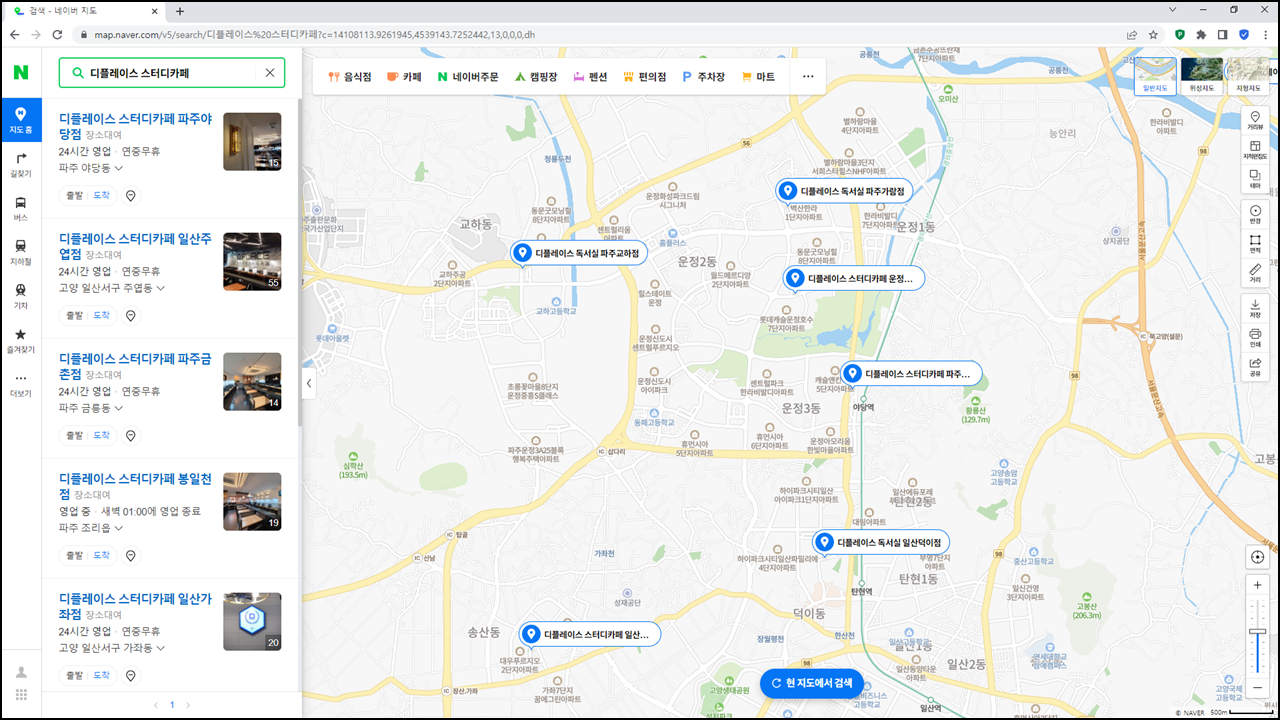
Task: Open the apps grid icon in sidebar
Action: pyautogui.click(x=21, y=695)
